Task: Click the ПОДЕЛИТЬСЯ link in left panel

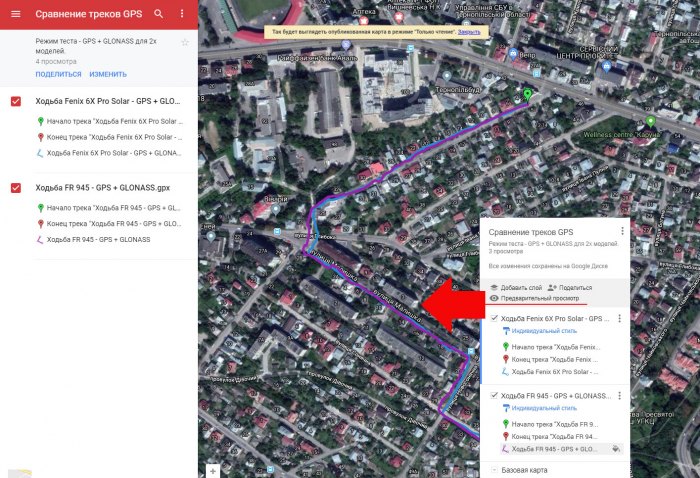Action: click(x=58, y=74)
